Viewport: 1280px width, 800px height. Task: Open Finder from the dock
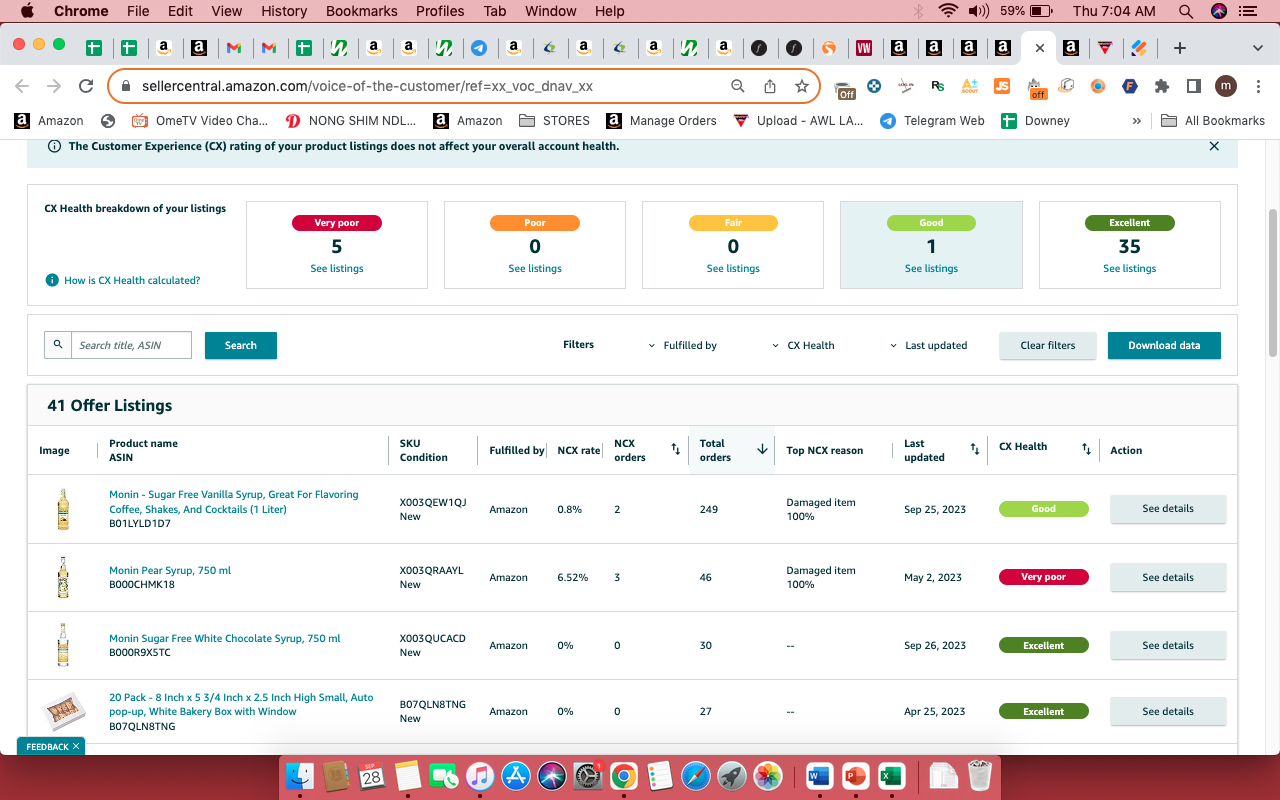tap(300, 775)
